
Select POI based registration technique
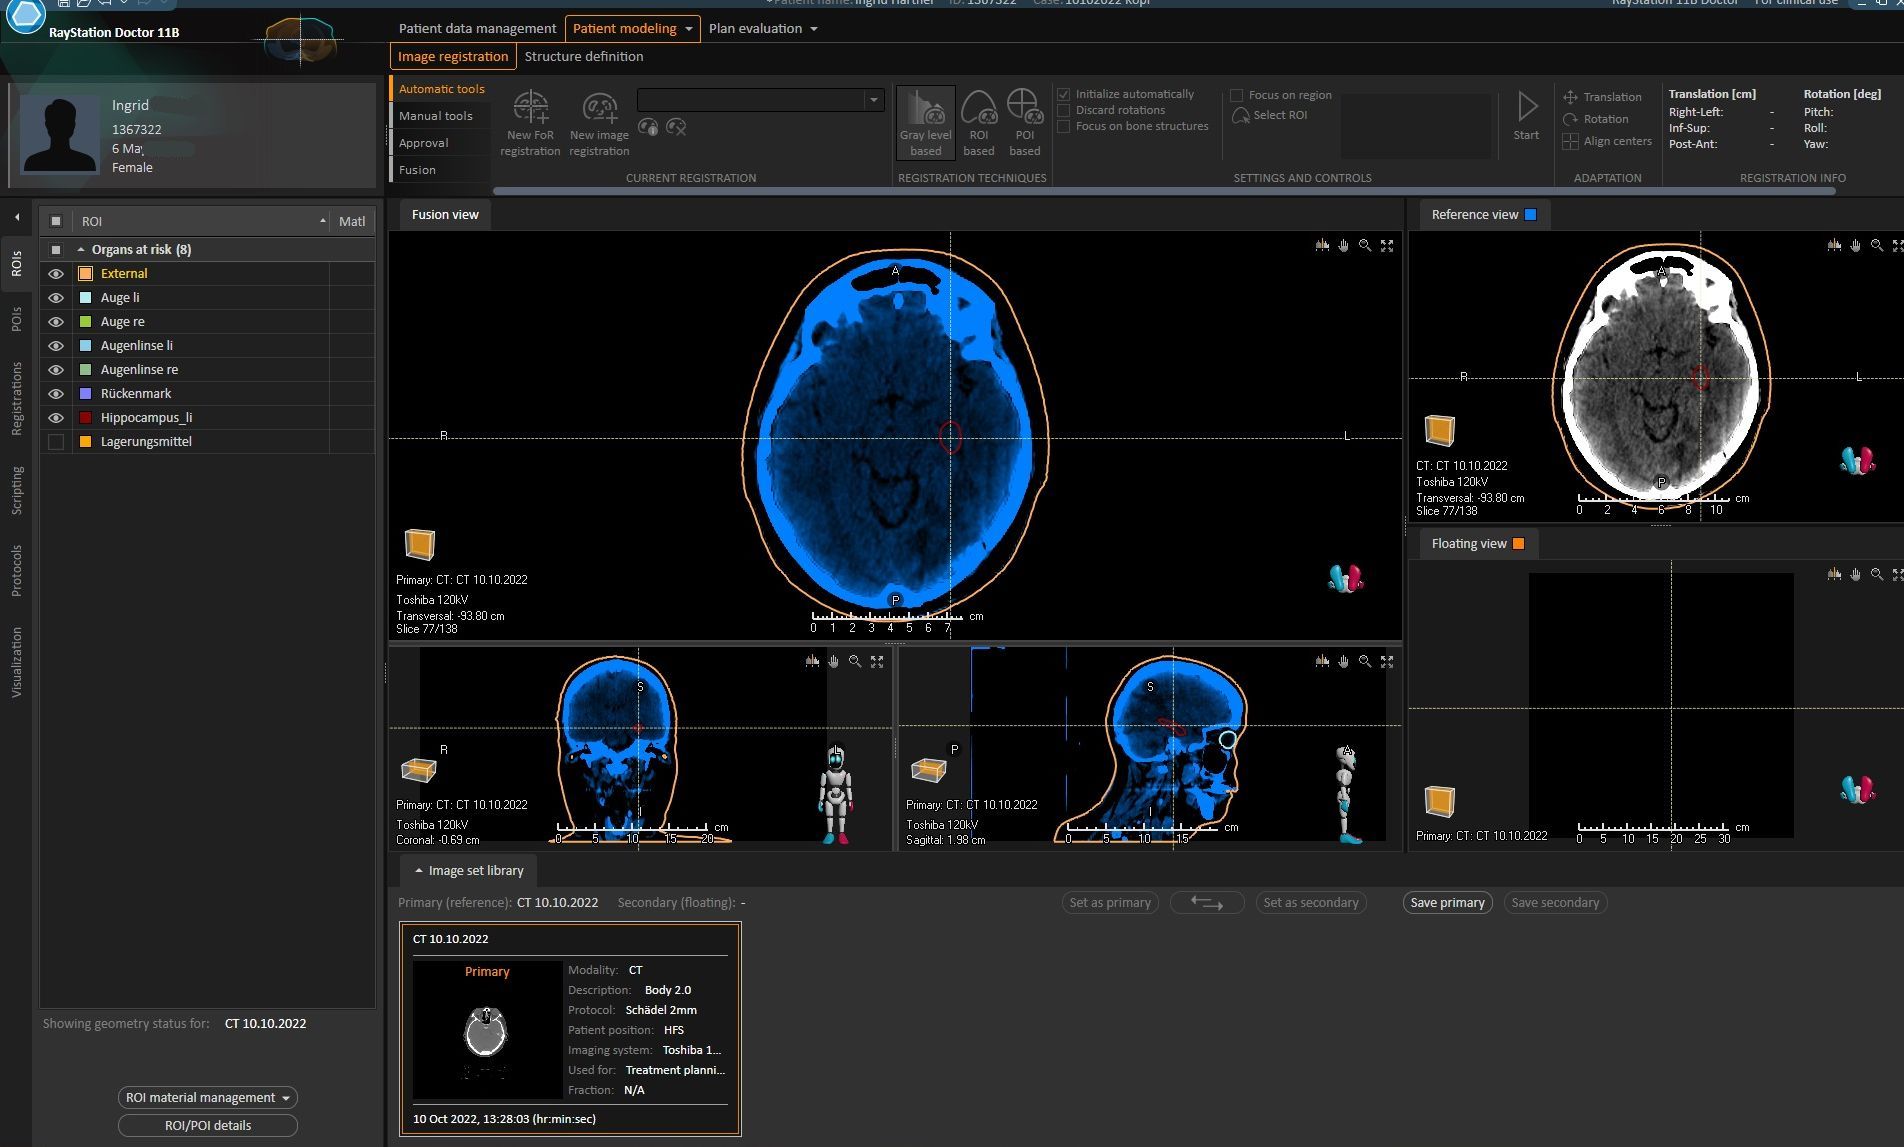click(x=1024, y=122)
